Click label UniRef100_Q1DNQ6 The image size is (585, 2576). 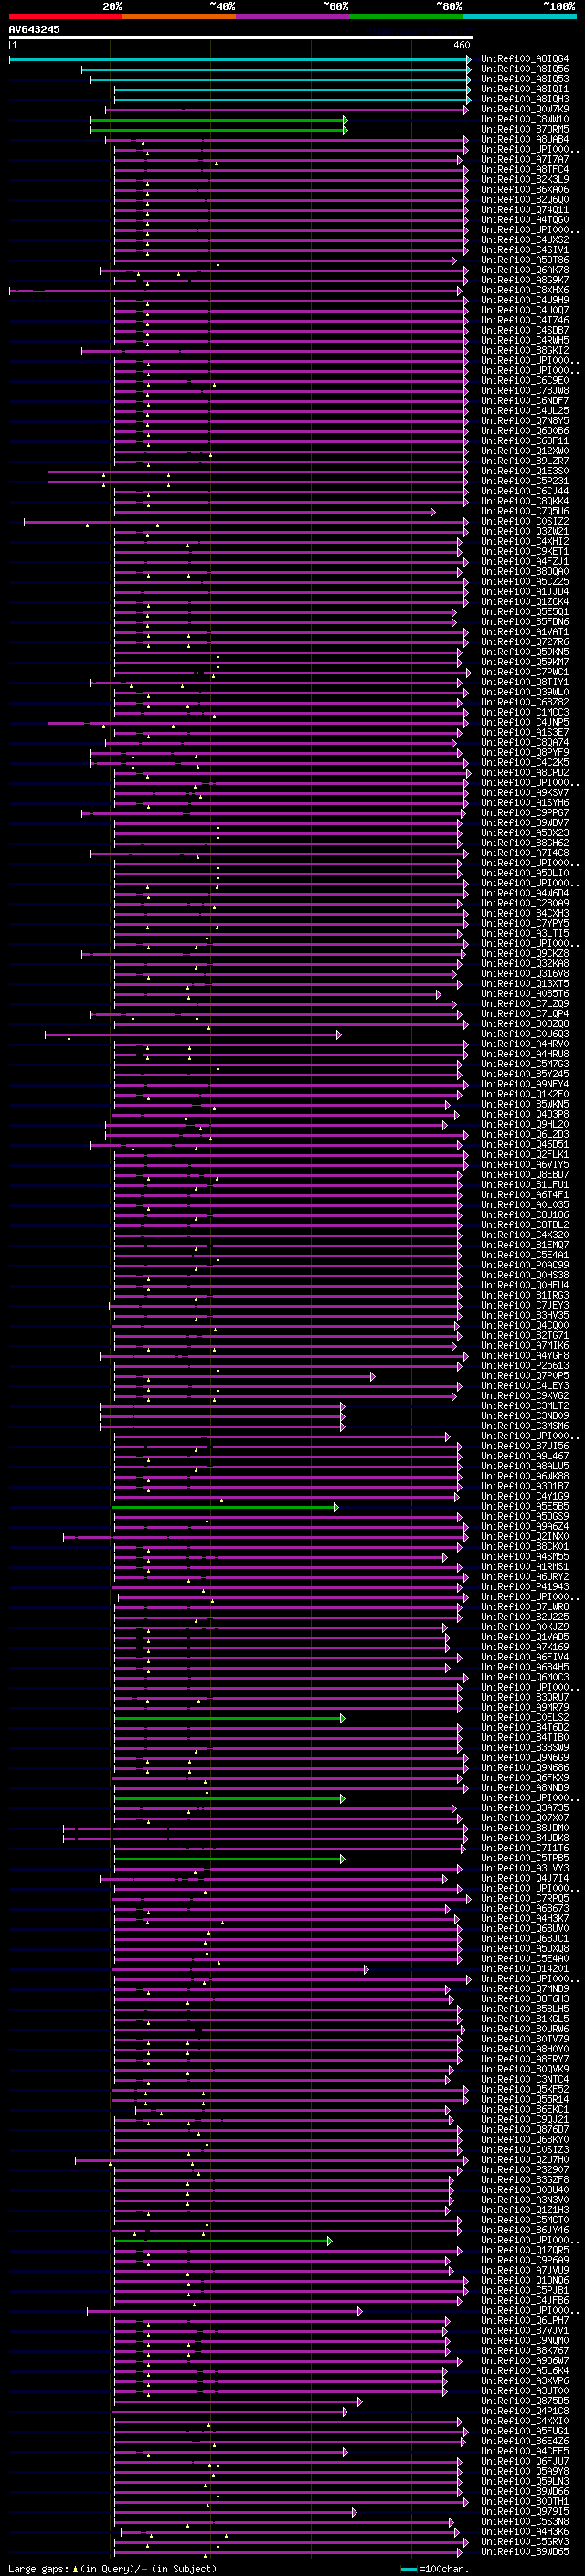pyautogui.click(x=525, y=2280)
